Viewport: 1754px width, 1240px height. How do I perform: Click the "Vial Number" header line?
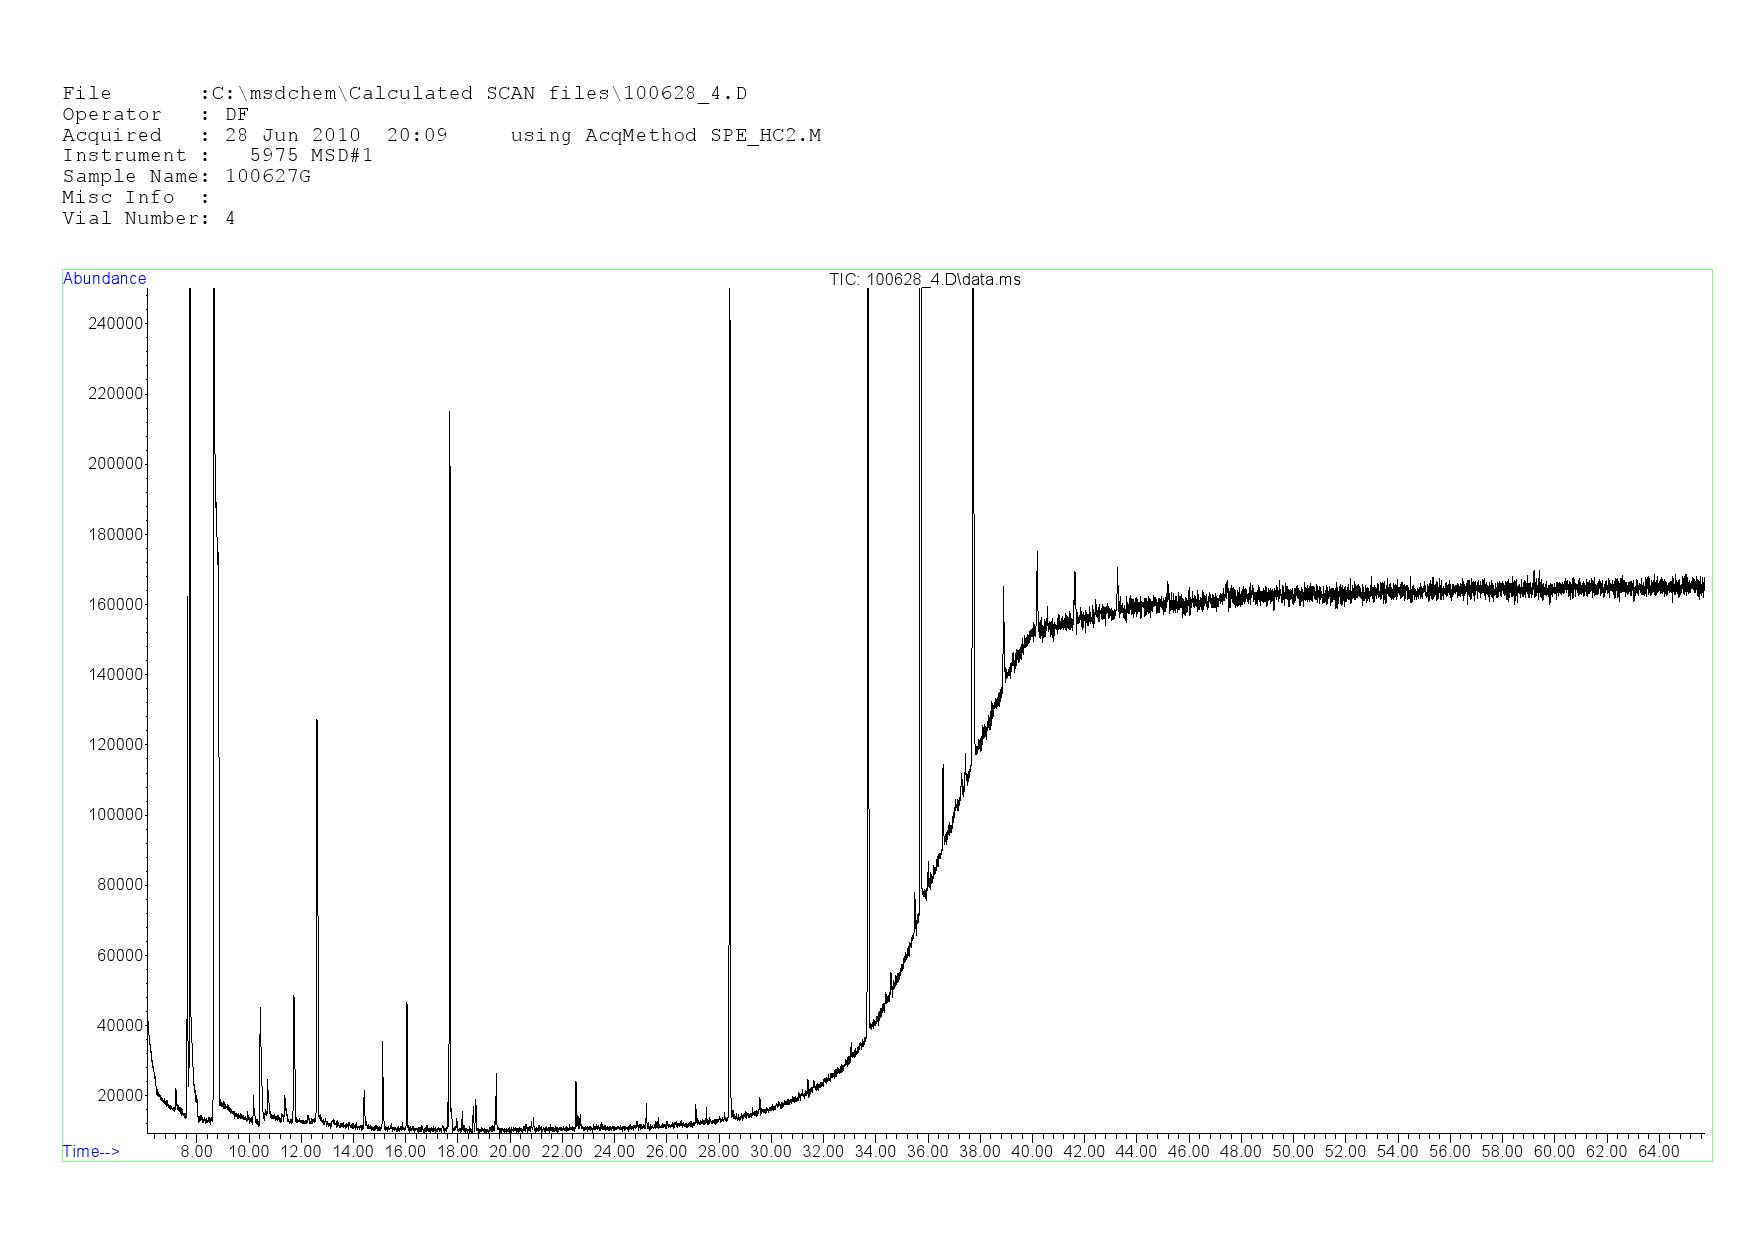point(148,218)
